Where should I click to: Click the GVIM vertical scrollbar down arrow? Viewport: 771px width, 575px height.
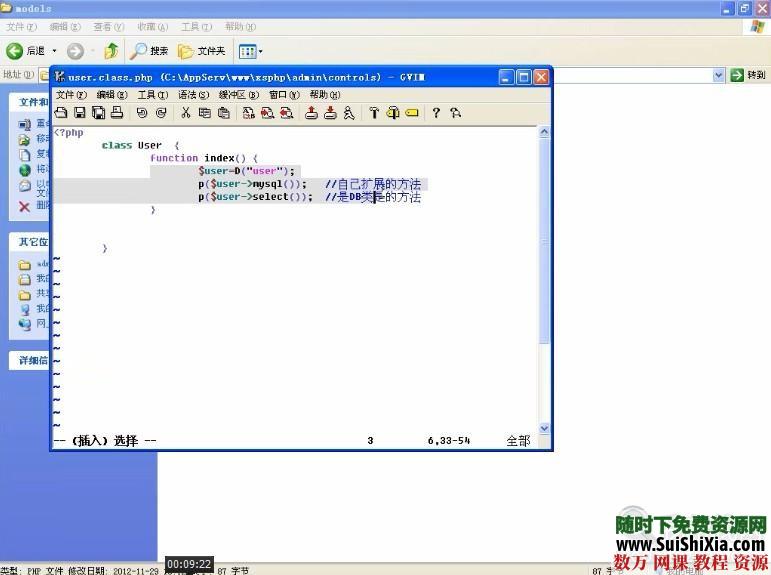coord(544,428)
